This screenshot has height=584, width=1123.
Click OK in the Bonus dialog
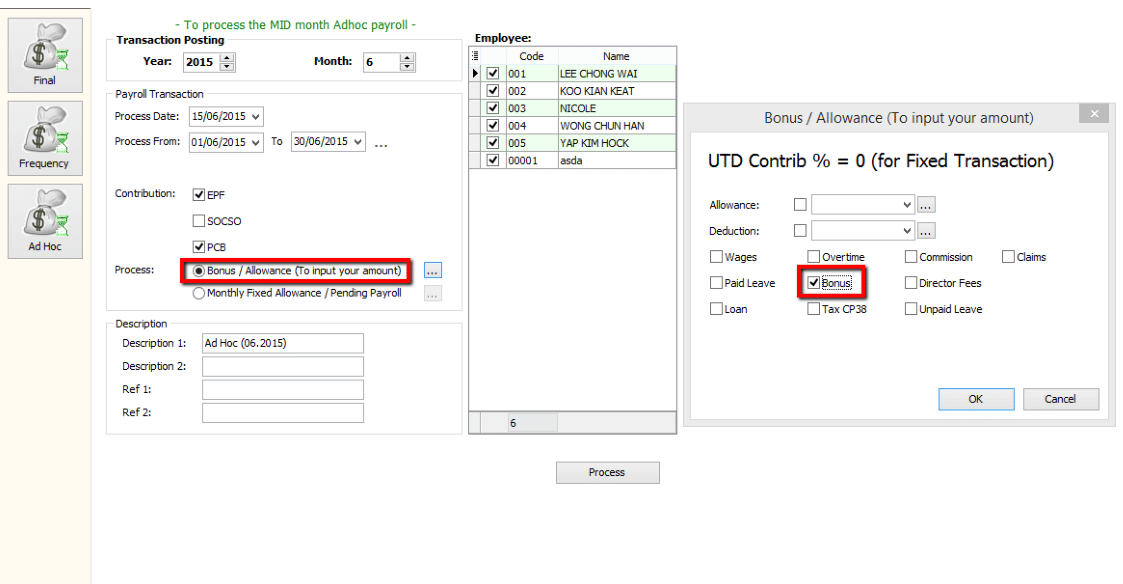975,399
